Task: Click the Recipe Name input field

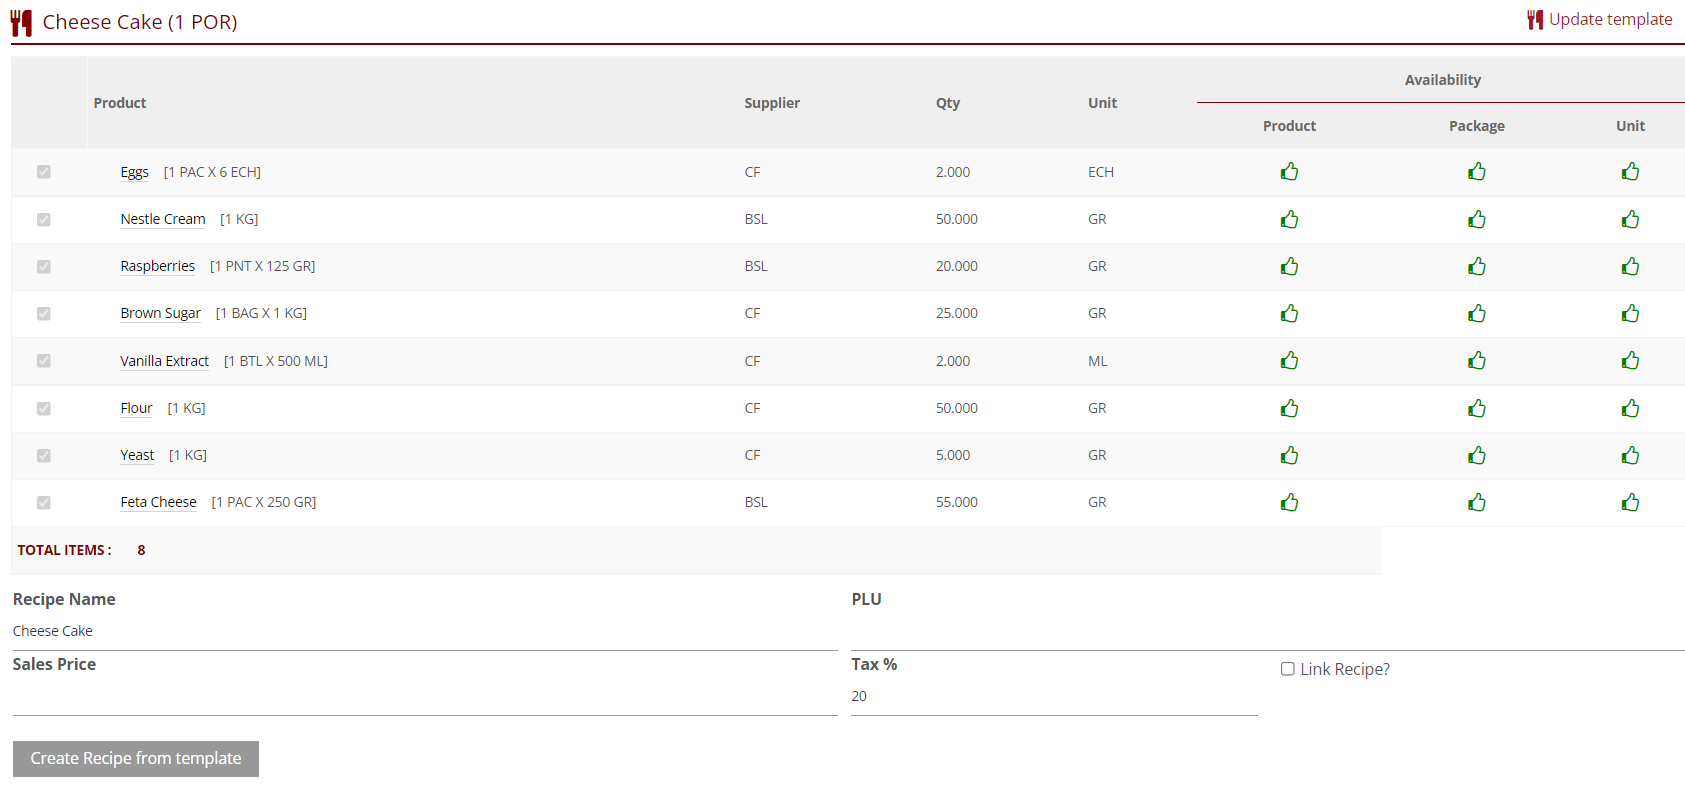Action: pyautogui.click(x=424, y=632)
